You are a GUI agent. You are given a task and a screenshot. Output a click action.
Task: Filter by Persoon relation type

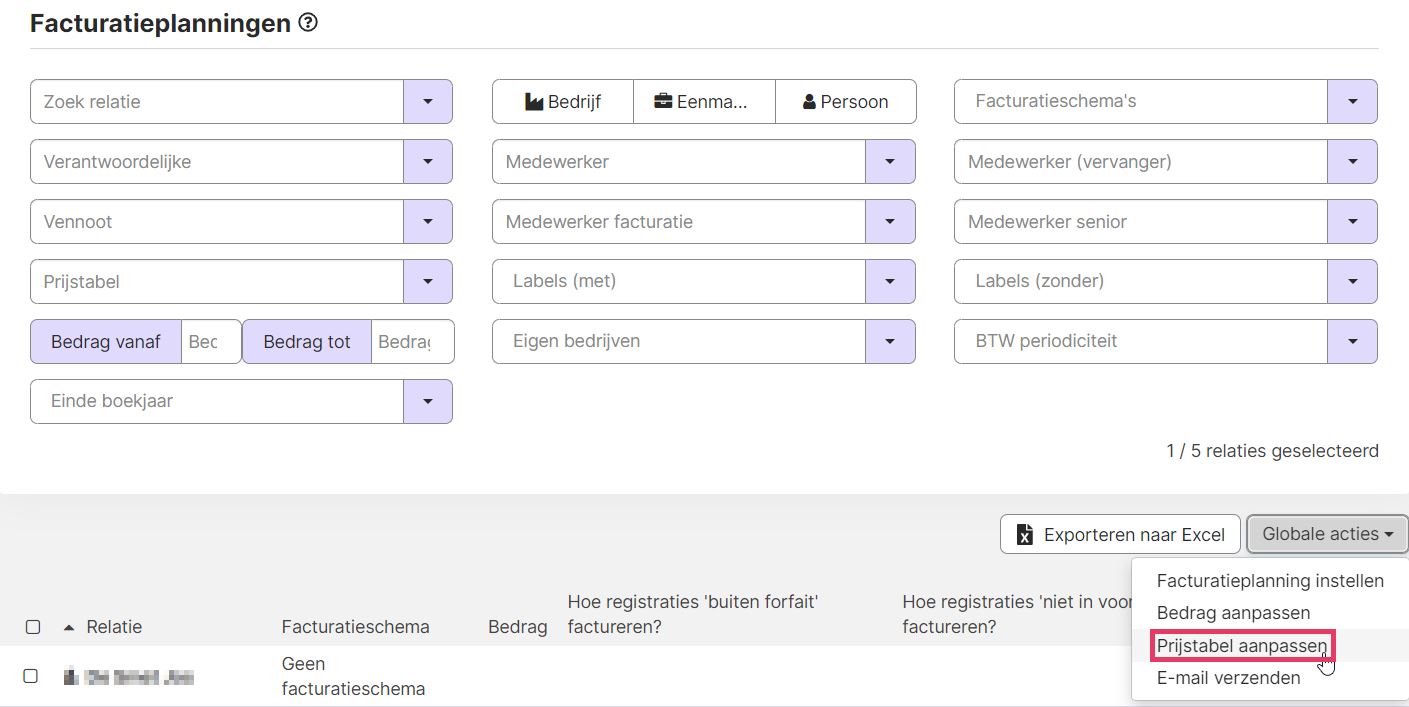(846, 102)
